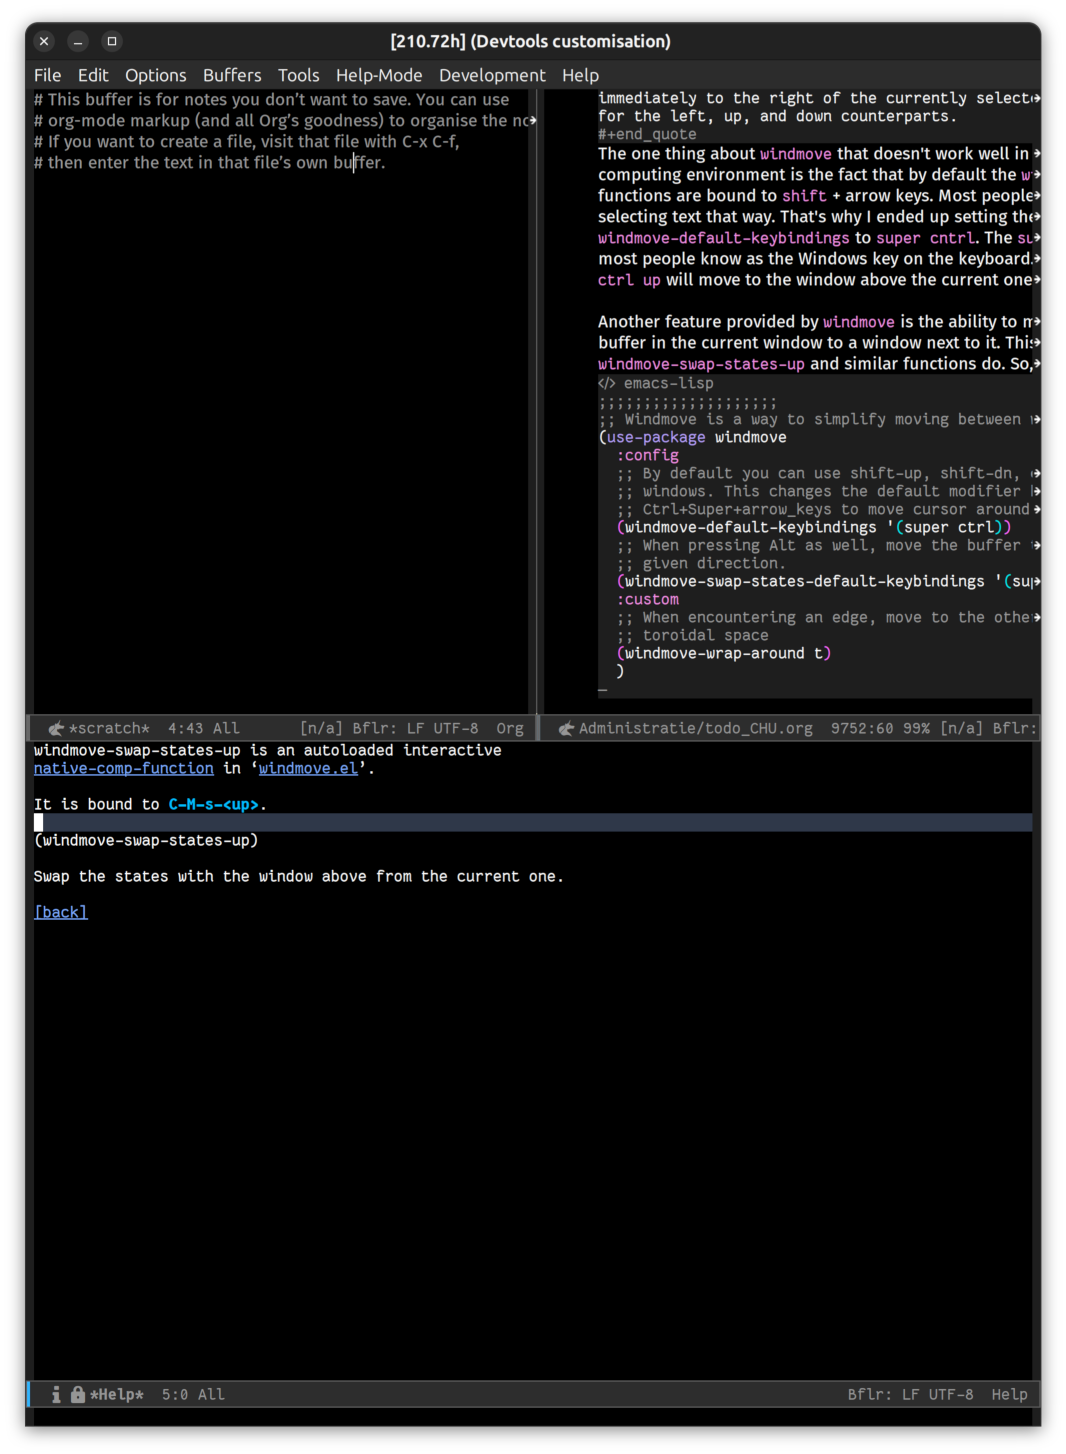Click the GNU icon beside Administratie/todo_CHU.org
The image size is (1066, 1454).
pyautogui.click(x=566, y=729)
